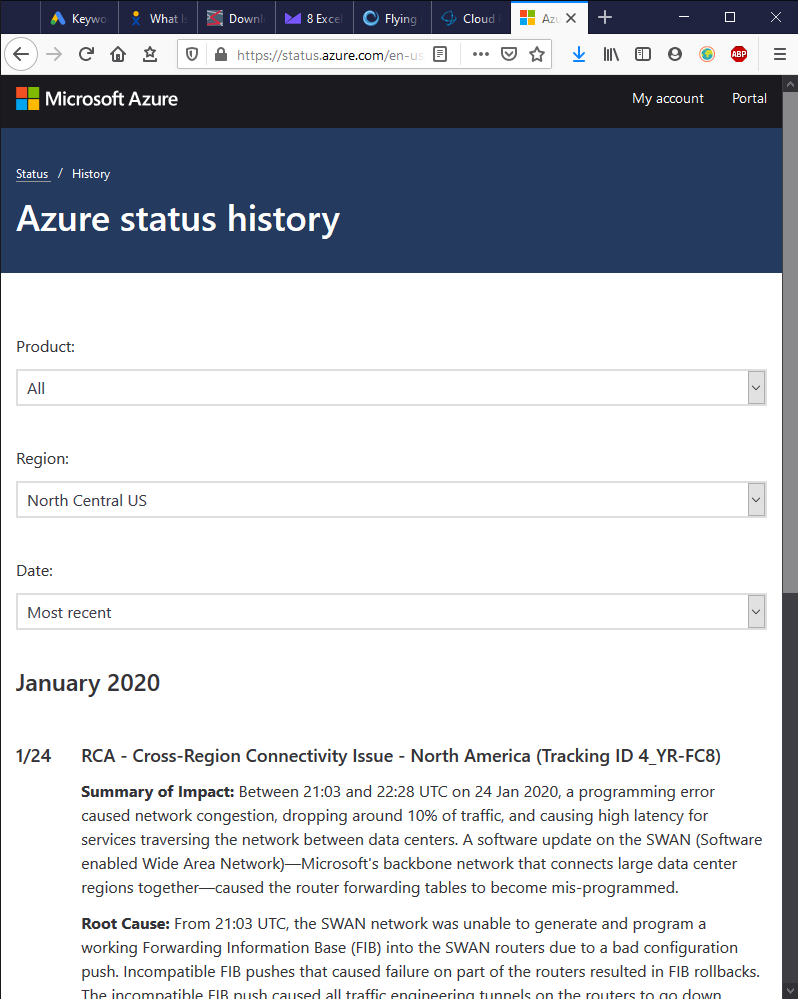The width and height of the screenshot is (798, 999).
Task: Reload the page with the refresh icon
Action: [86, 54]
